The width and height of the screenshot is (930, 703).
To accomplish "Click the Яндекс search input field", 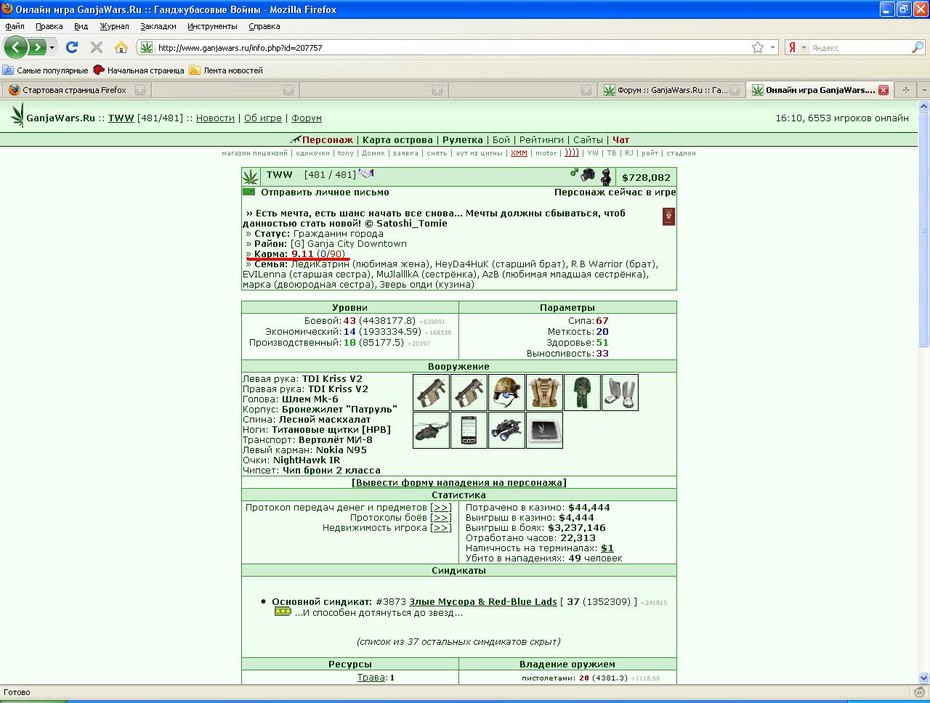I will pyautogui.click(x=859, y=47).
